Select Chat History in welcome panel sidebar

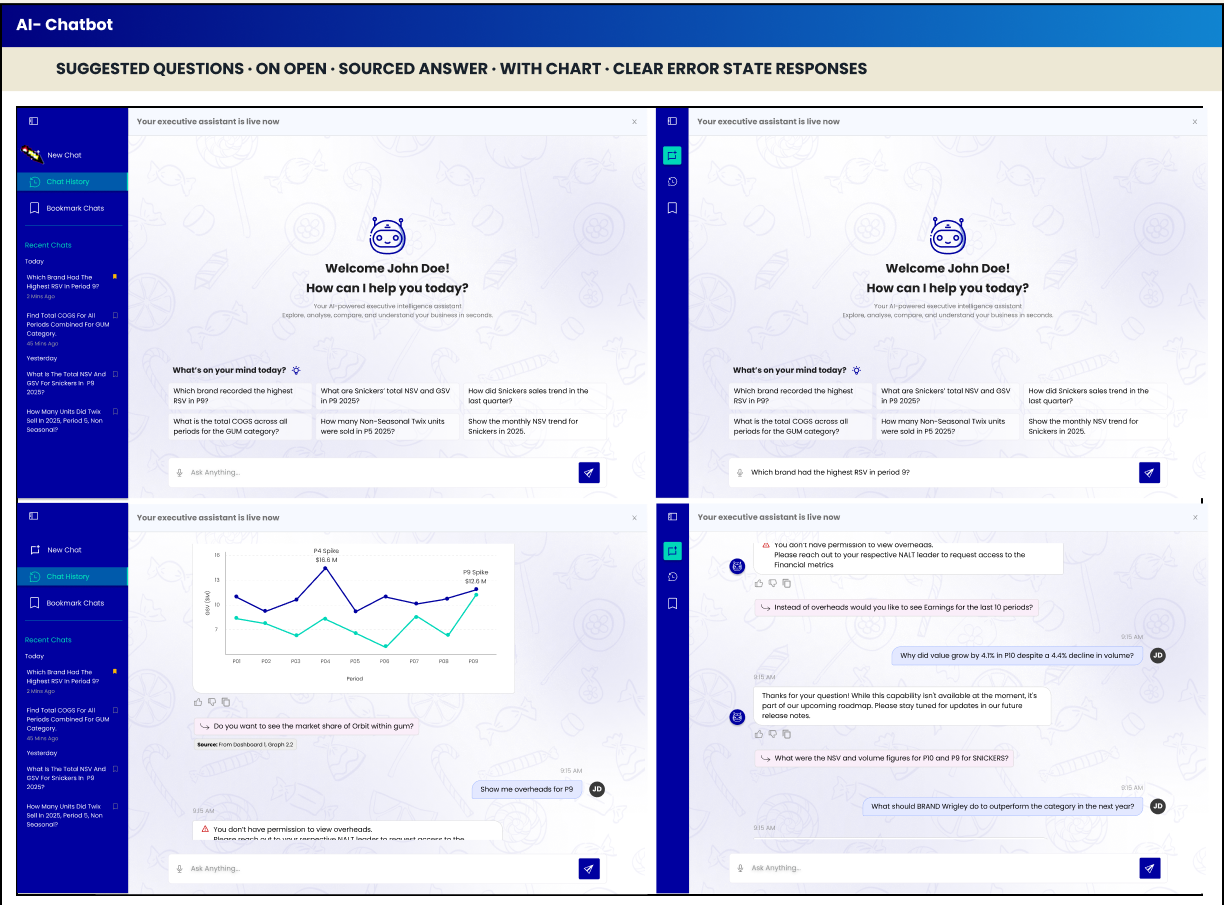(x=73, y=182)
